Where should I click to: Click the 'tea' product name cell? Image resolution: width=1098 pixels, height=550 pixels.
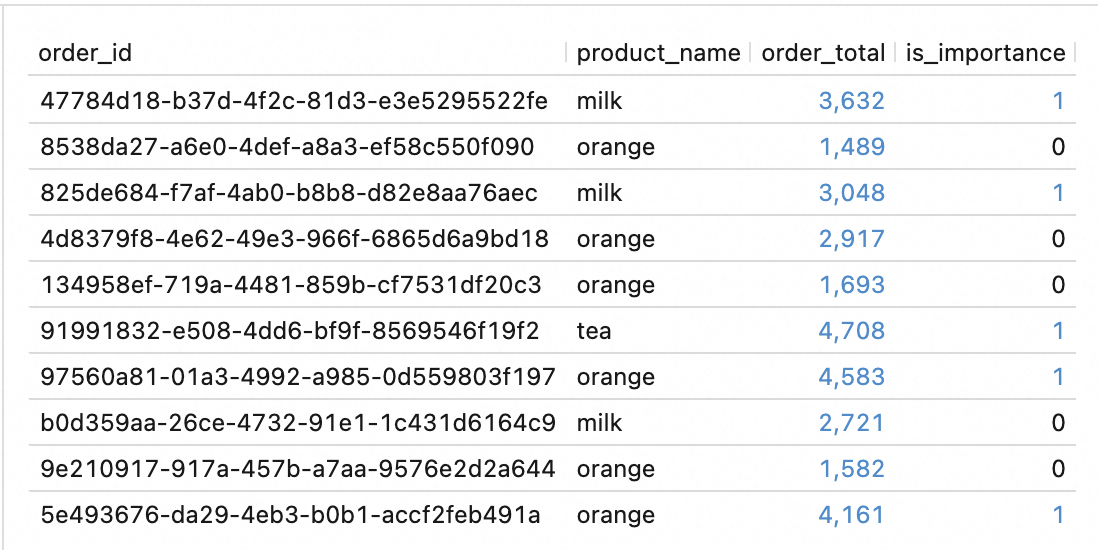(x=593, y=331)
